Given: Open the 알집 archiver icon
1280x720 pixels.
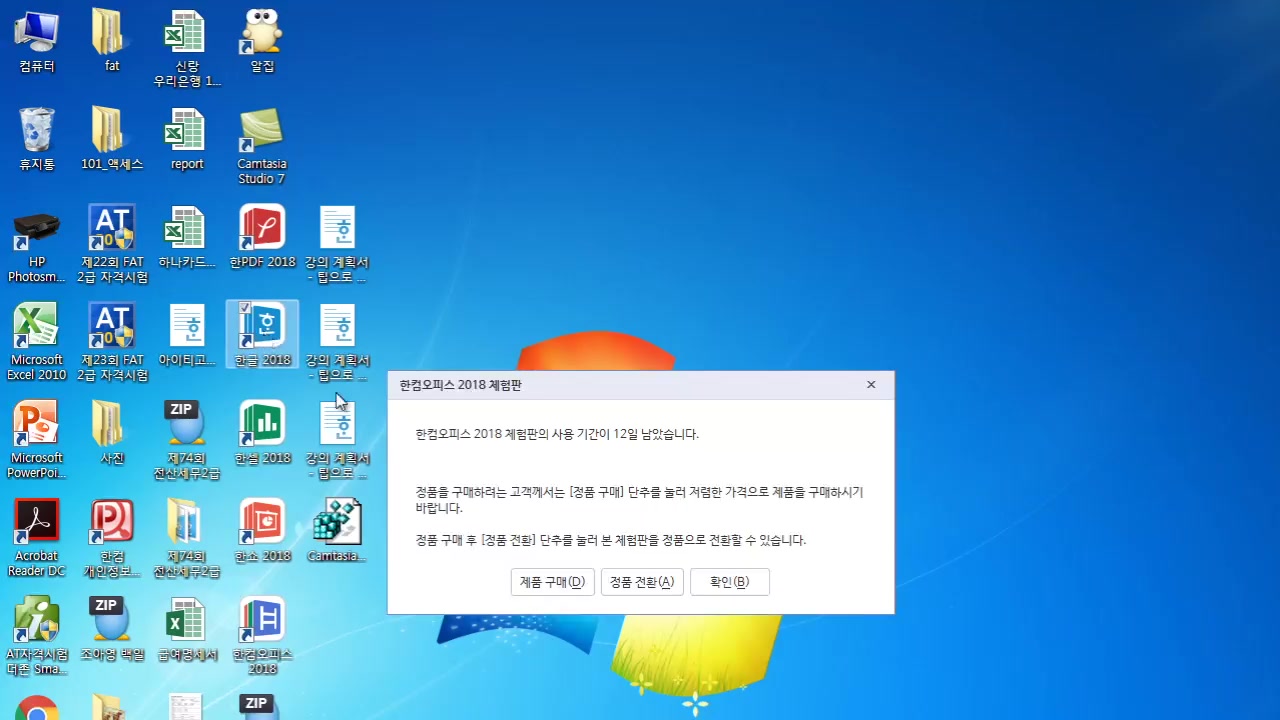Looking at the screenshot, I should click(x=261, y=30).
